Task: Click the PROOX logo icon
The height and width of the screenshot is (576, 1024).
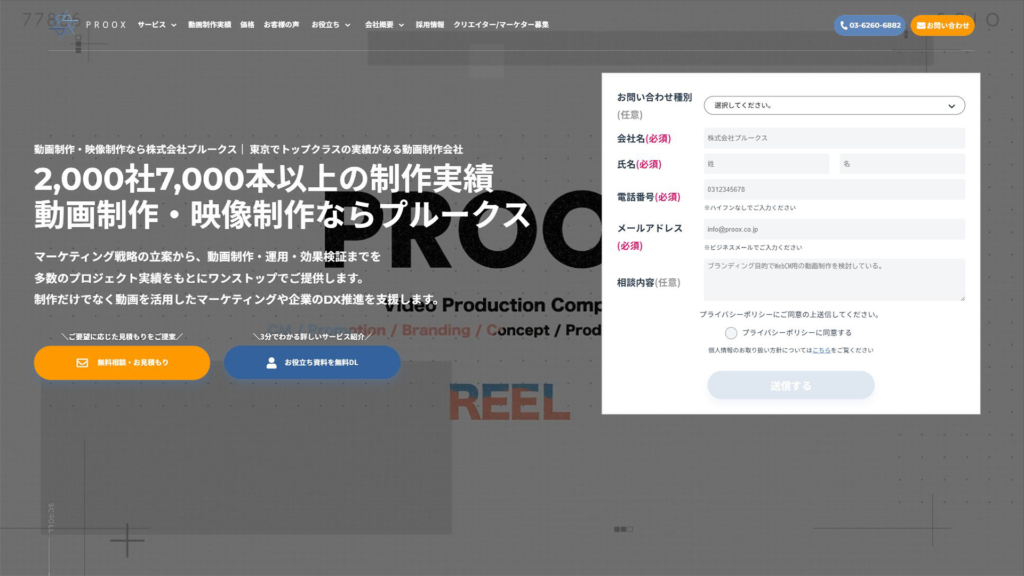Action: pyautogui.click(x=65, y=24)
